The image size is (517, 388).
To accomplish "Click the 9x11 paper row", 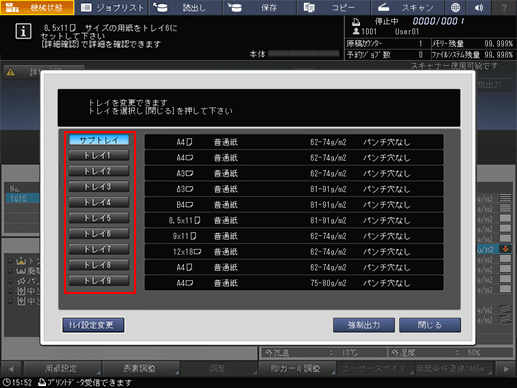I will 294,236.
